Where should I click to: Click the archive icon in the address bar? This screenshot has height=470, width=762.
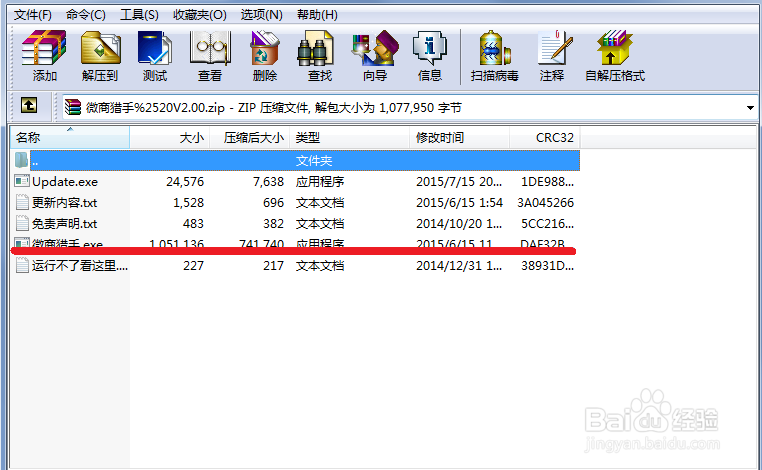tap(73, 107)
